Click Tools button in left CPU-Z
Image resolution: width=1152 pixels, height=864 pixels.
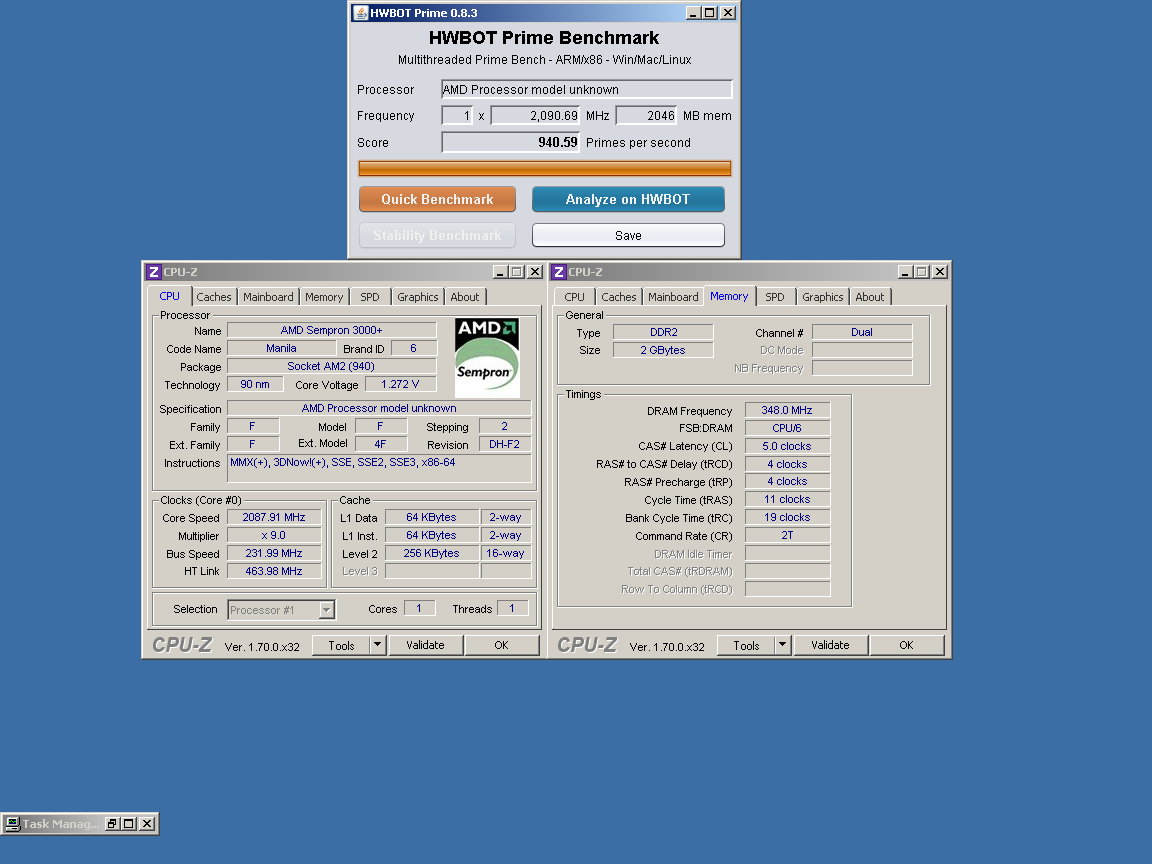pos(341,645)
